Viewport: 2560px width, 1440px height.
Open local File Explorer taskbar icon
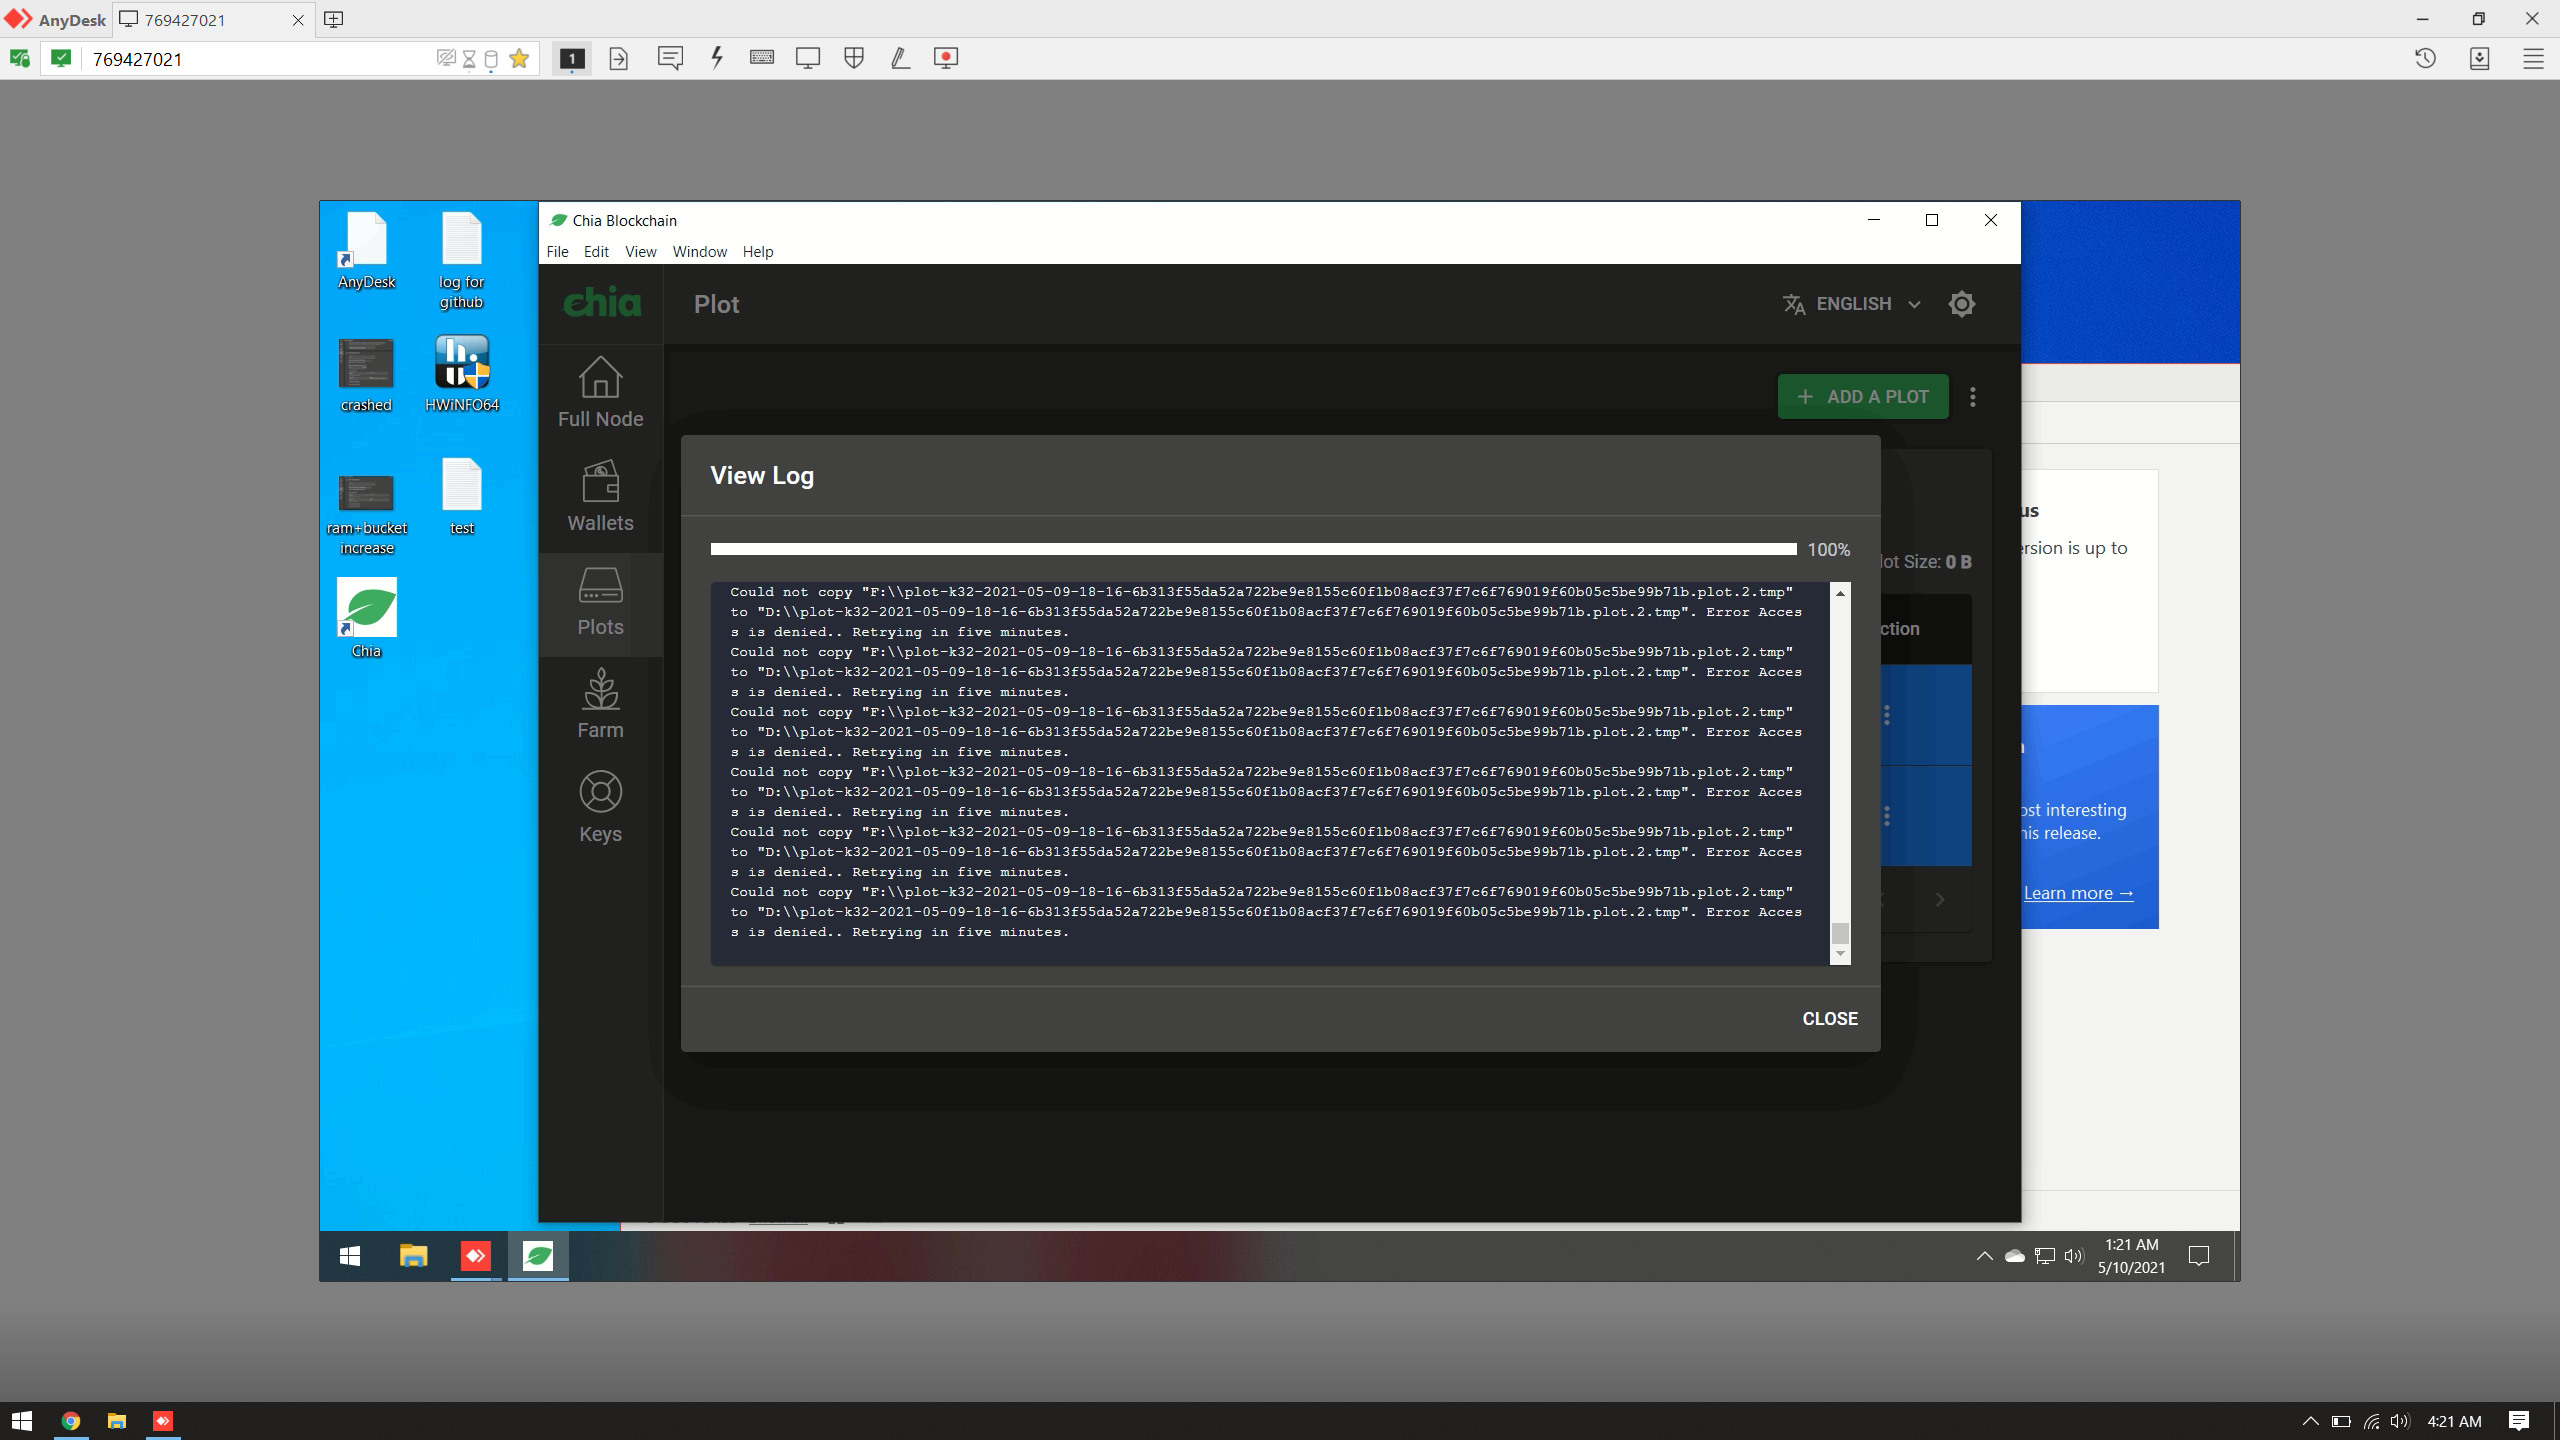coord(117,1421)
